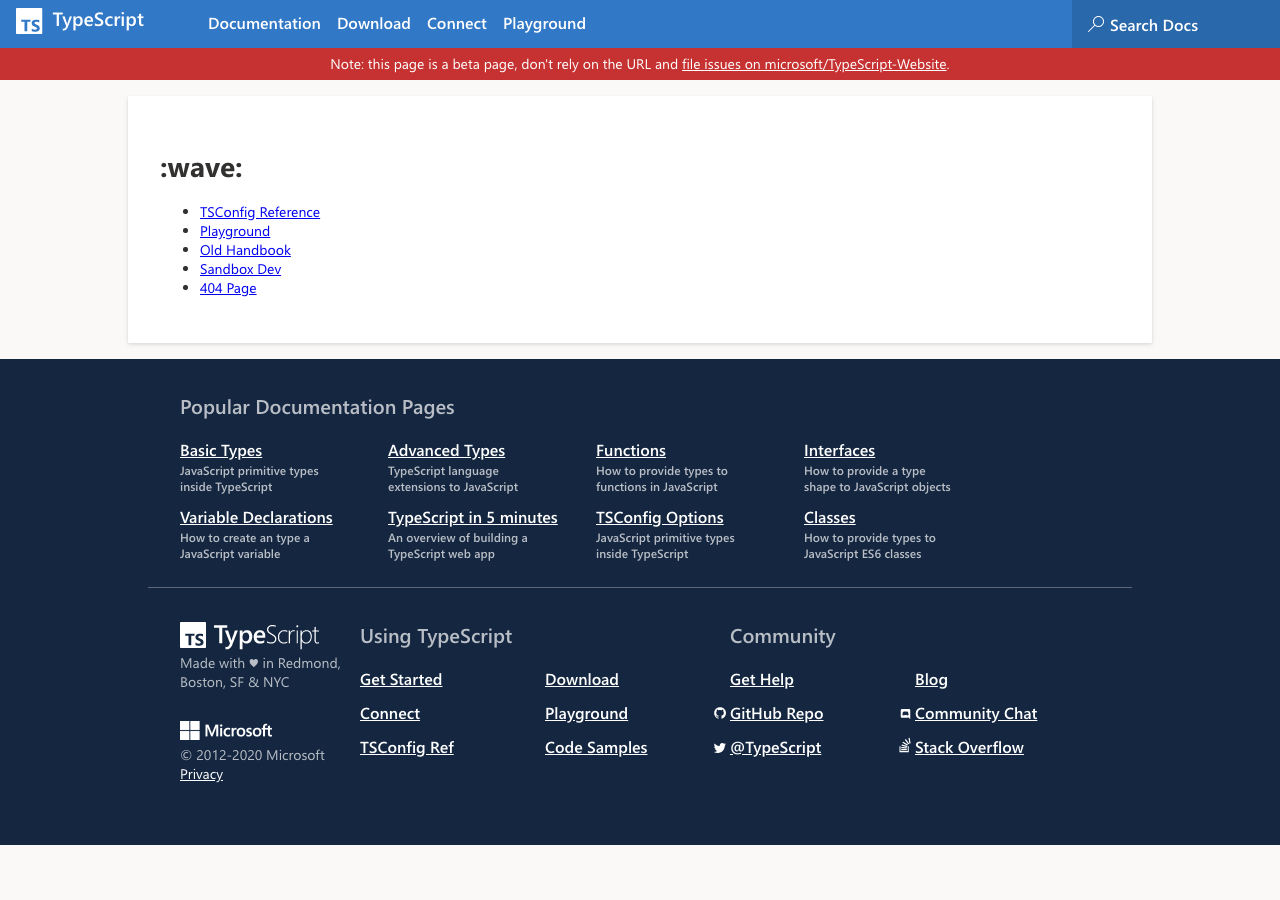Click the Popular Documentation Pages heading
The height and width of the screenshot is (900, 1280).
[317, 407]
